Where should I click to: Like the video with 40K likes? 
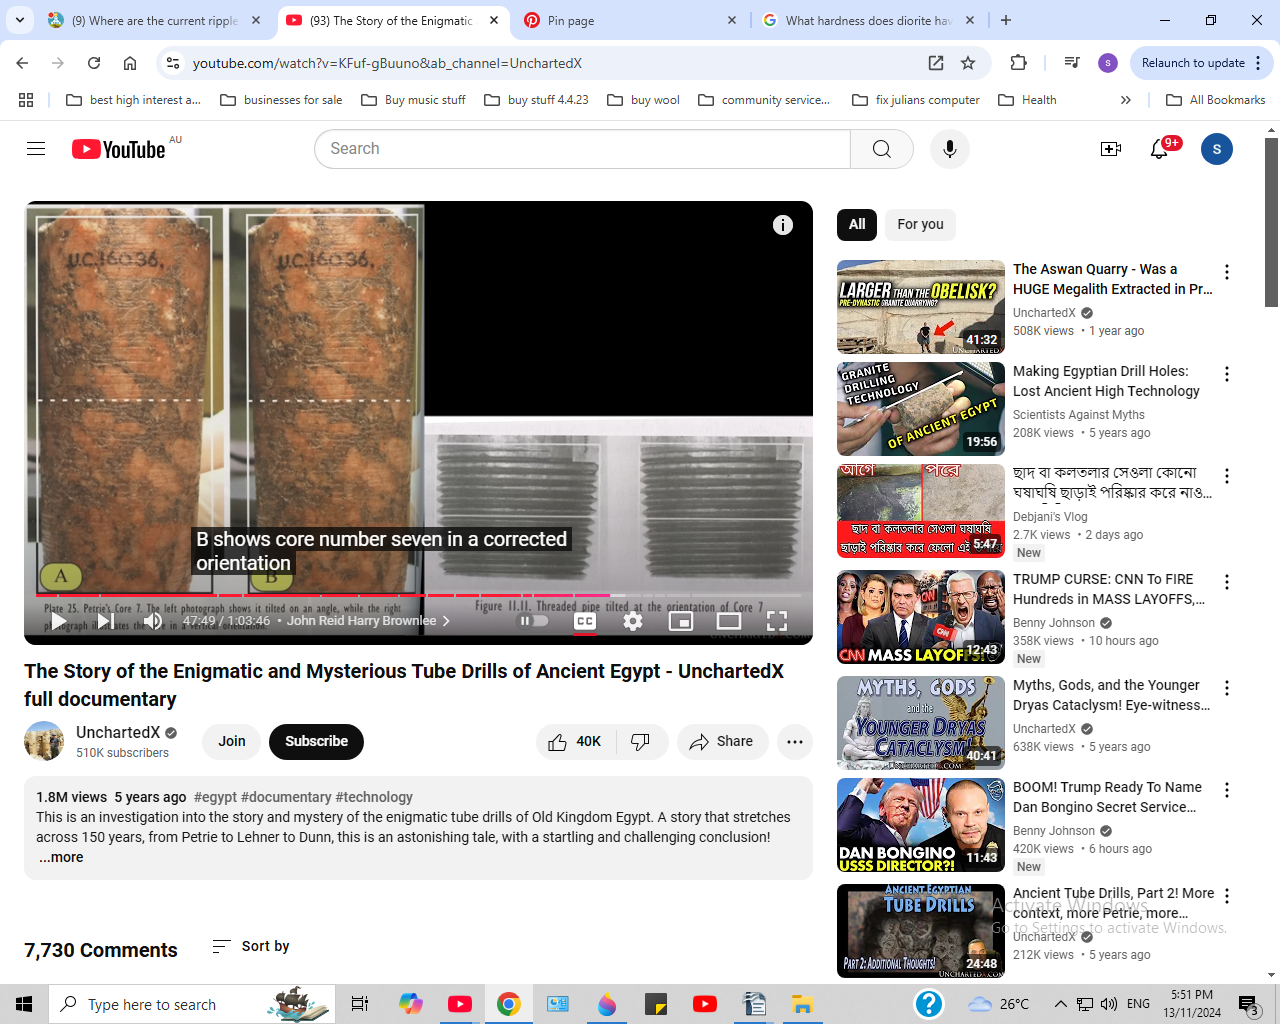[x=575, y=741]
